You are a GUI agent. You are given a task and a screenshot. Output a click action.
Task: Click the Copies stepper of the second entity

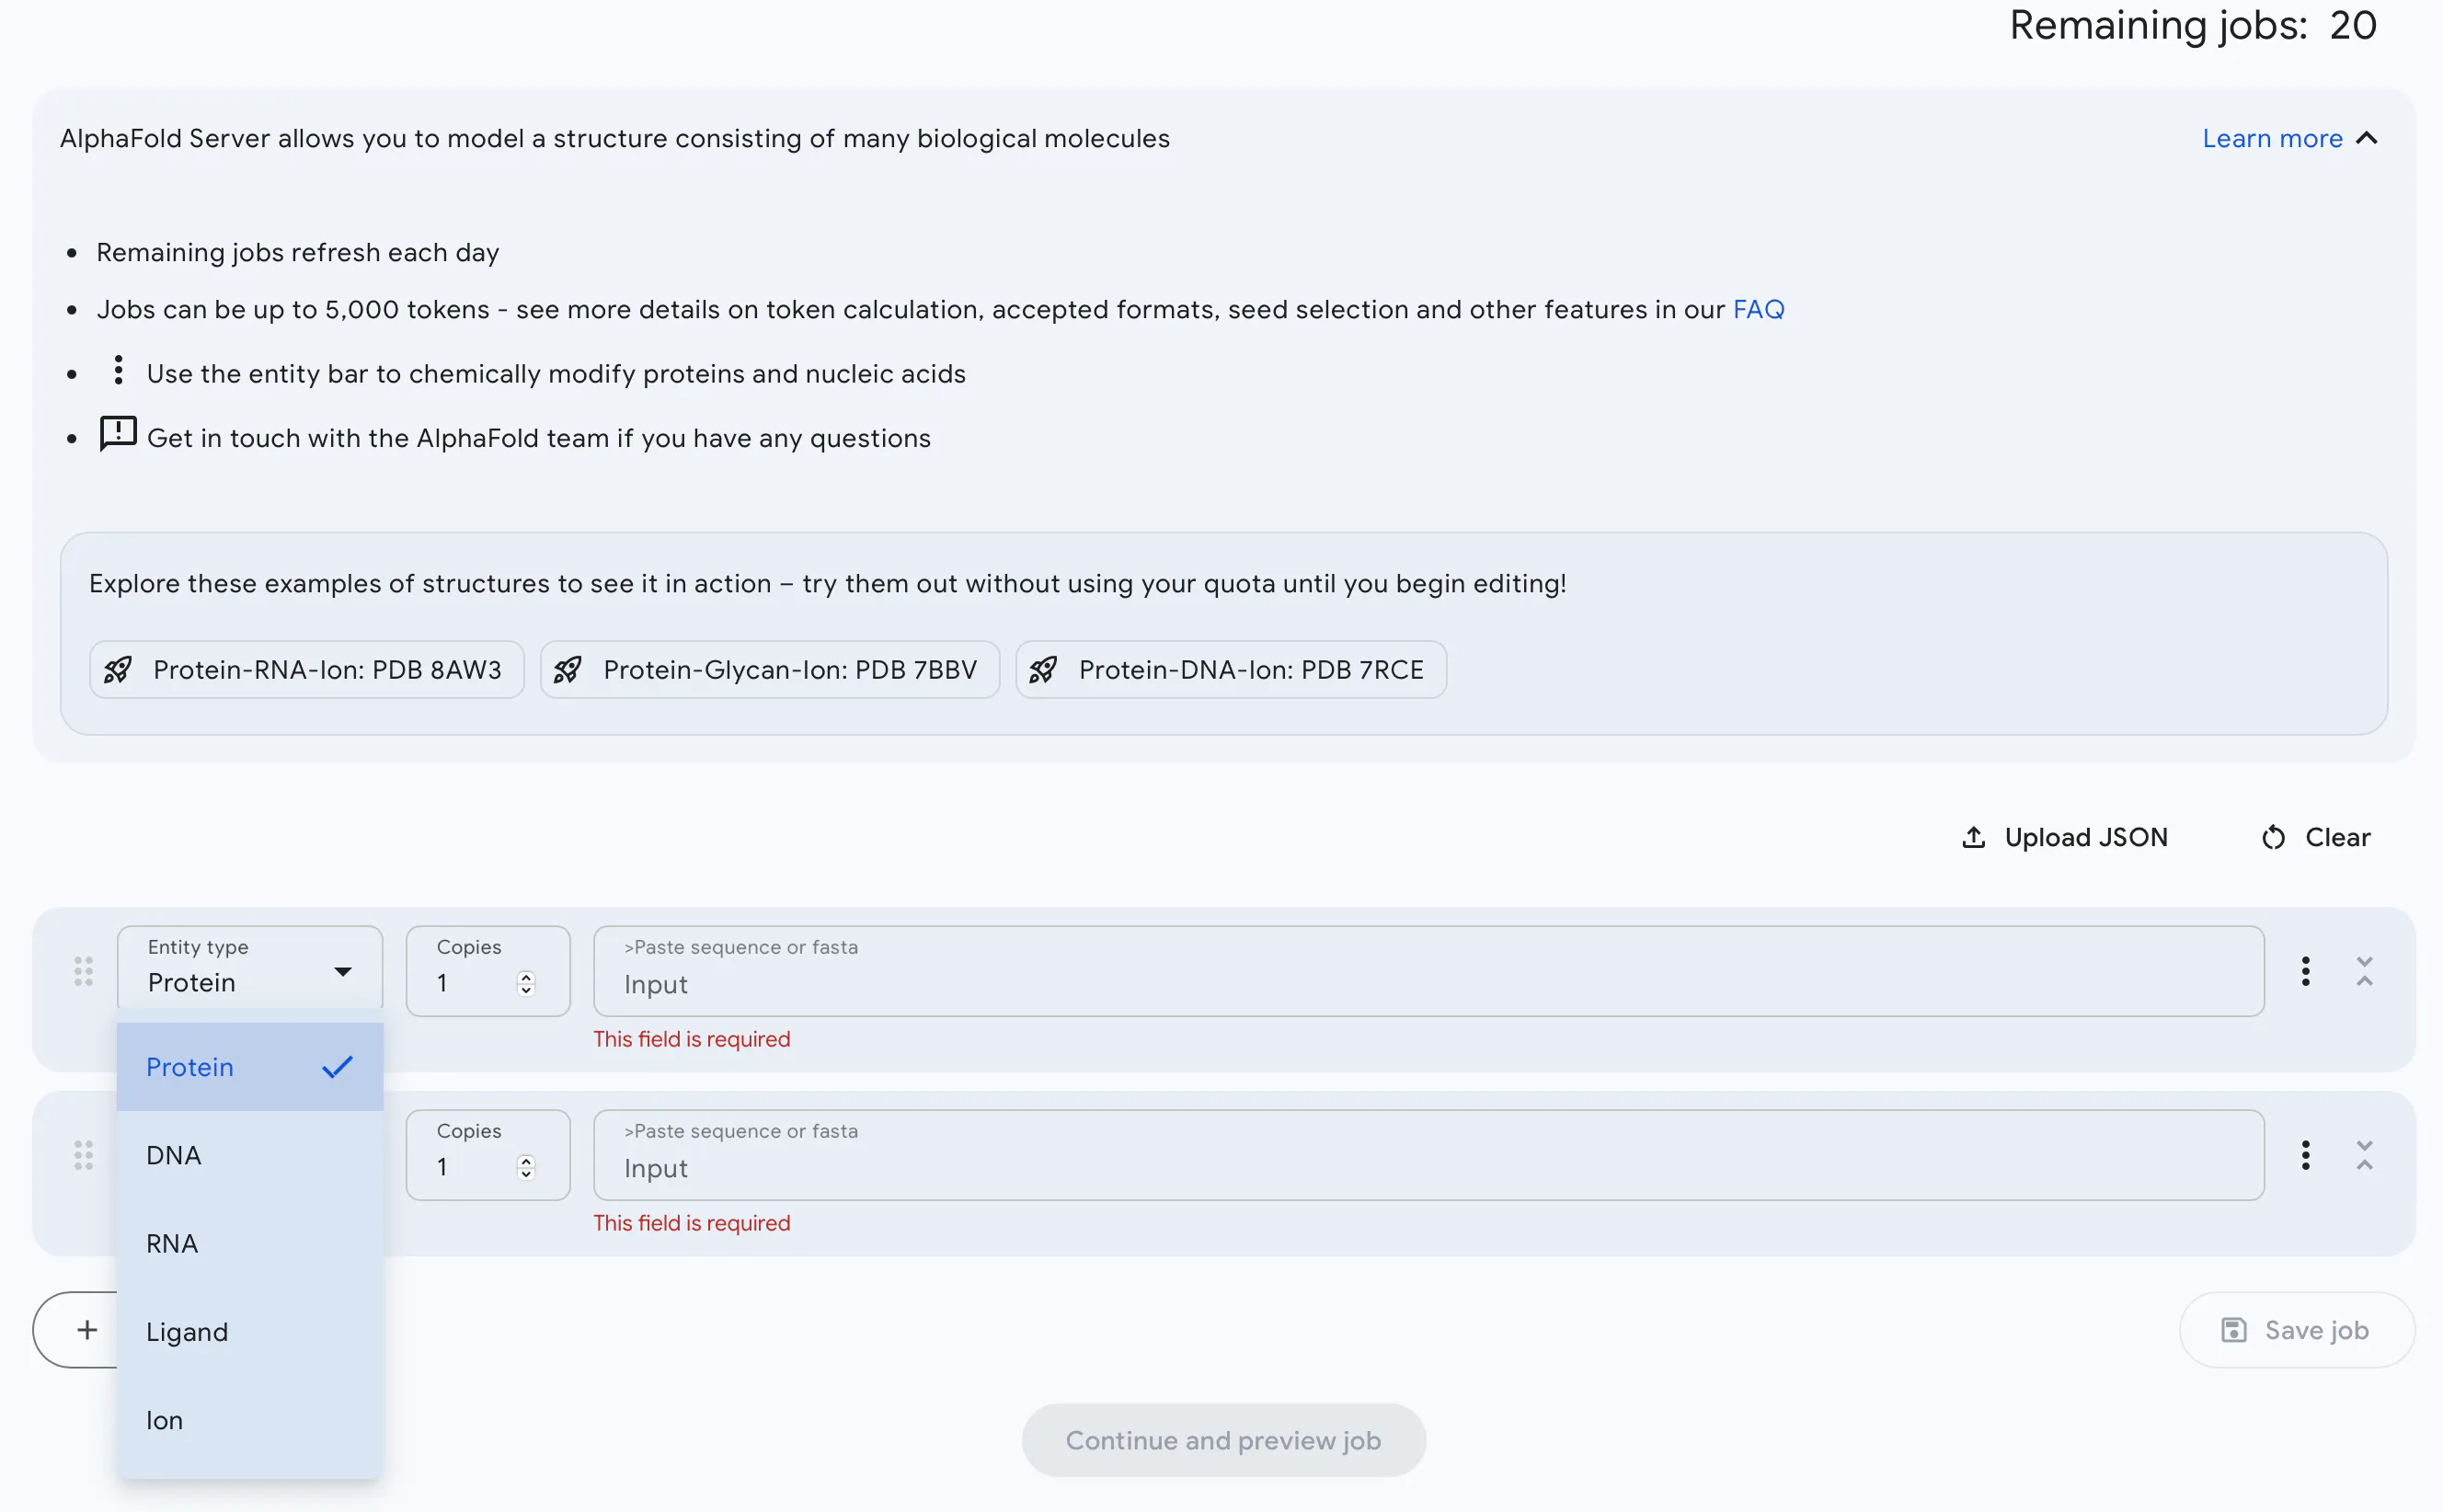pos(526,1167)
